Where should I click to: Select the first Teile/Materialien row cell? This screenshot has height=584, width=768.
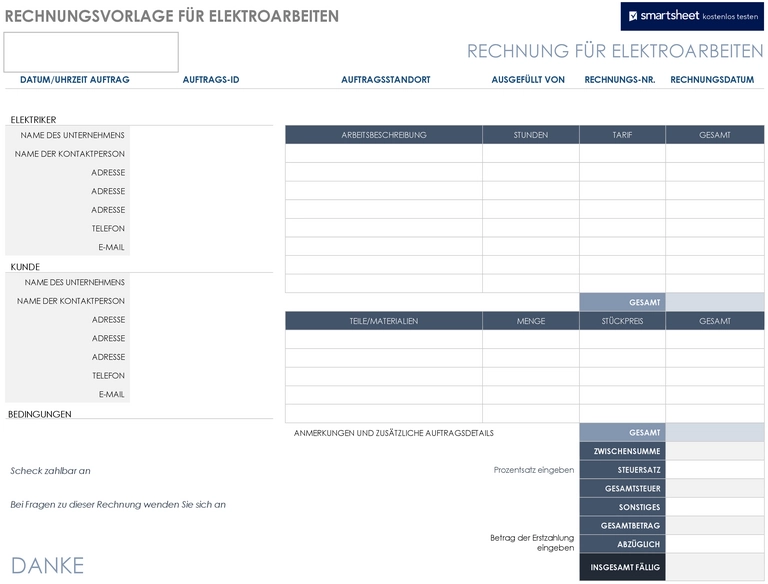[384, 339]
